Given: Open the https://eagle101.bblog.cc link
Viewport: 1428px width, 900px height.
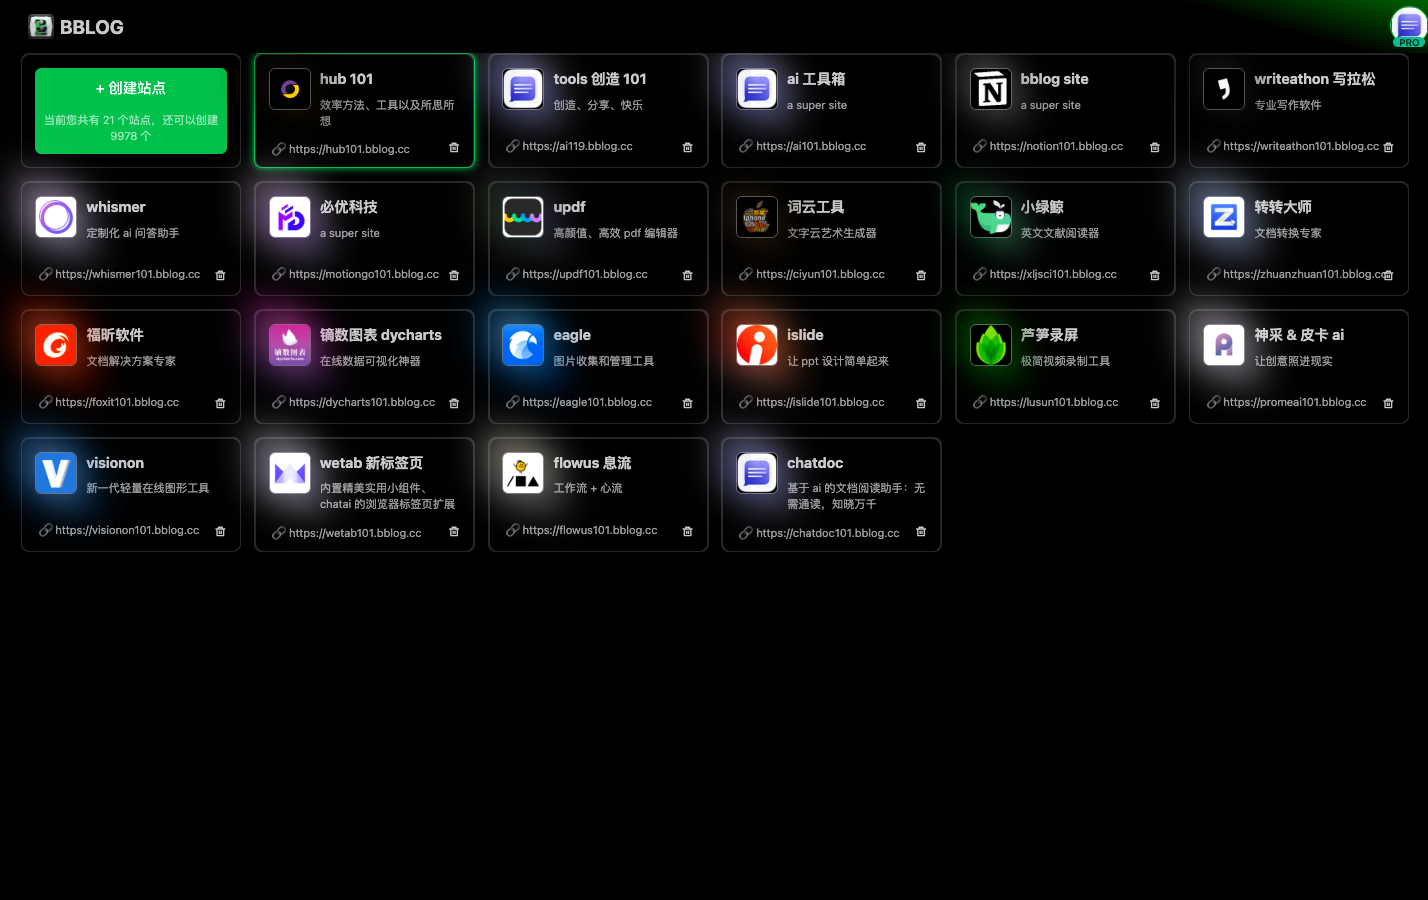Looking at the screenshot, I should click(587, 402).
